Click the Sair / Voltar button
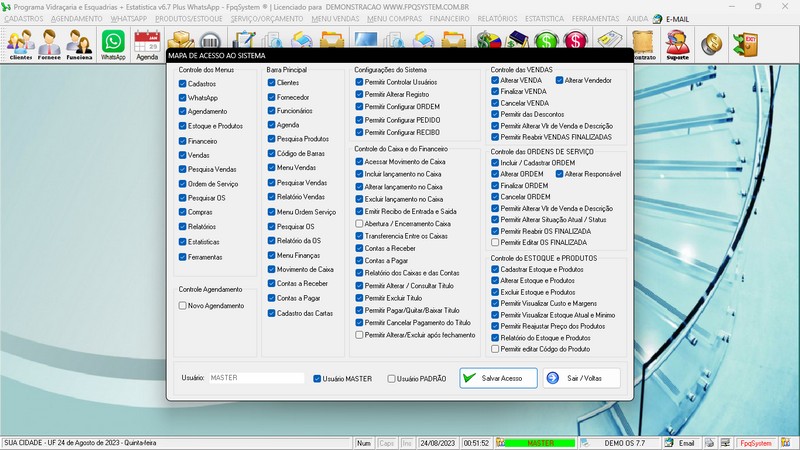 (582, 378)
